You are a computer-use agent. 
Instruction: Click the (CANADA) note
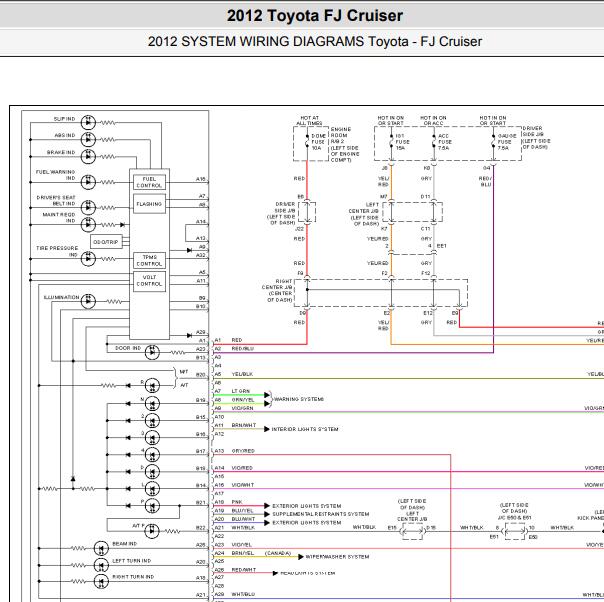(278, 553)
